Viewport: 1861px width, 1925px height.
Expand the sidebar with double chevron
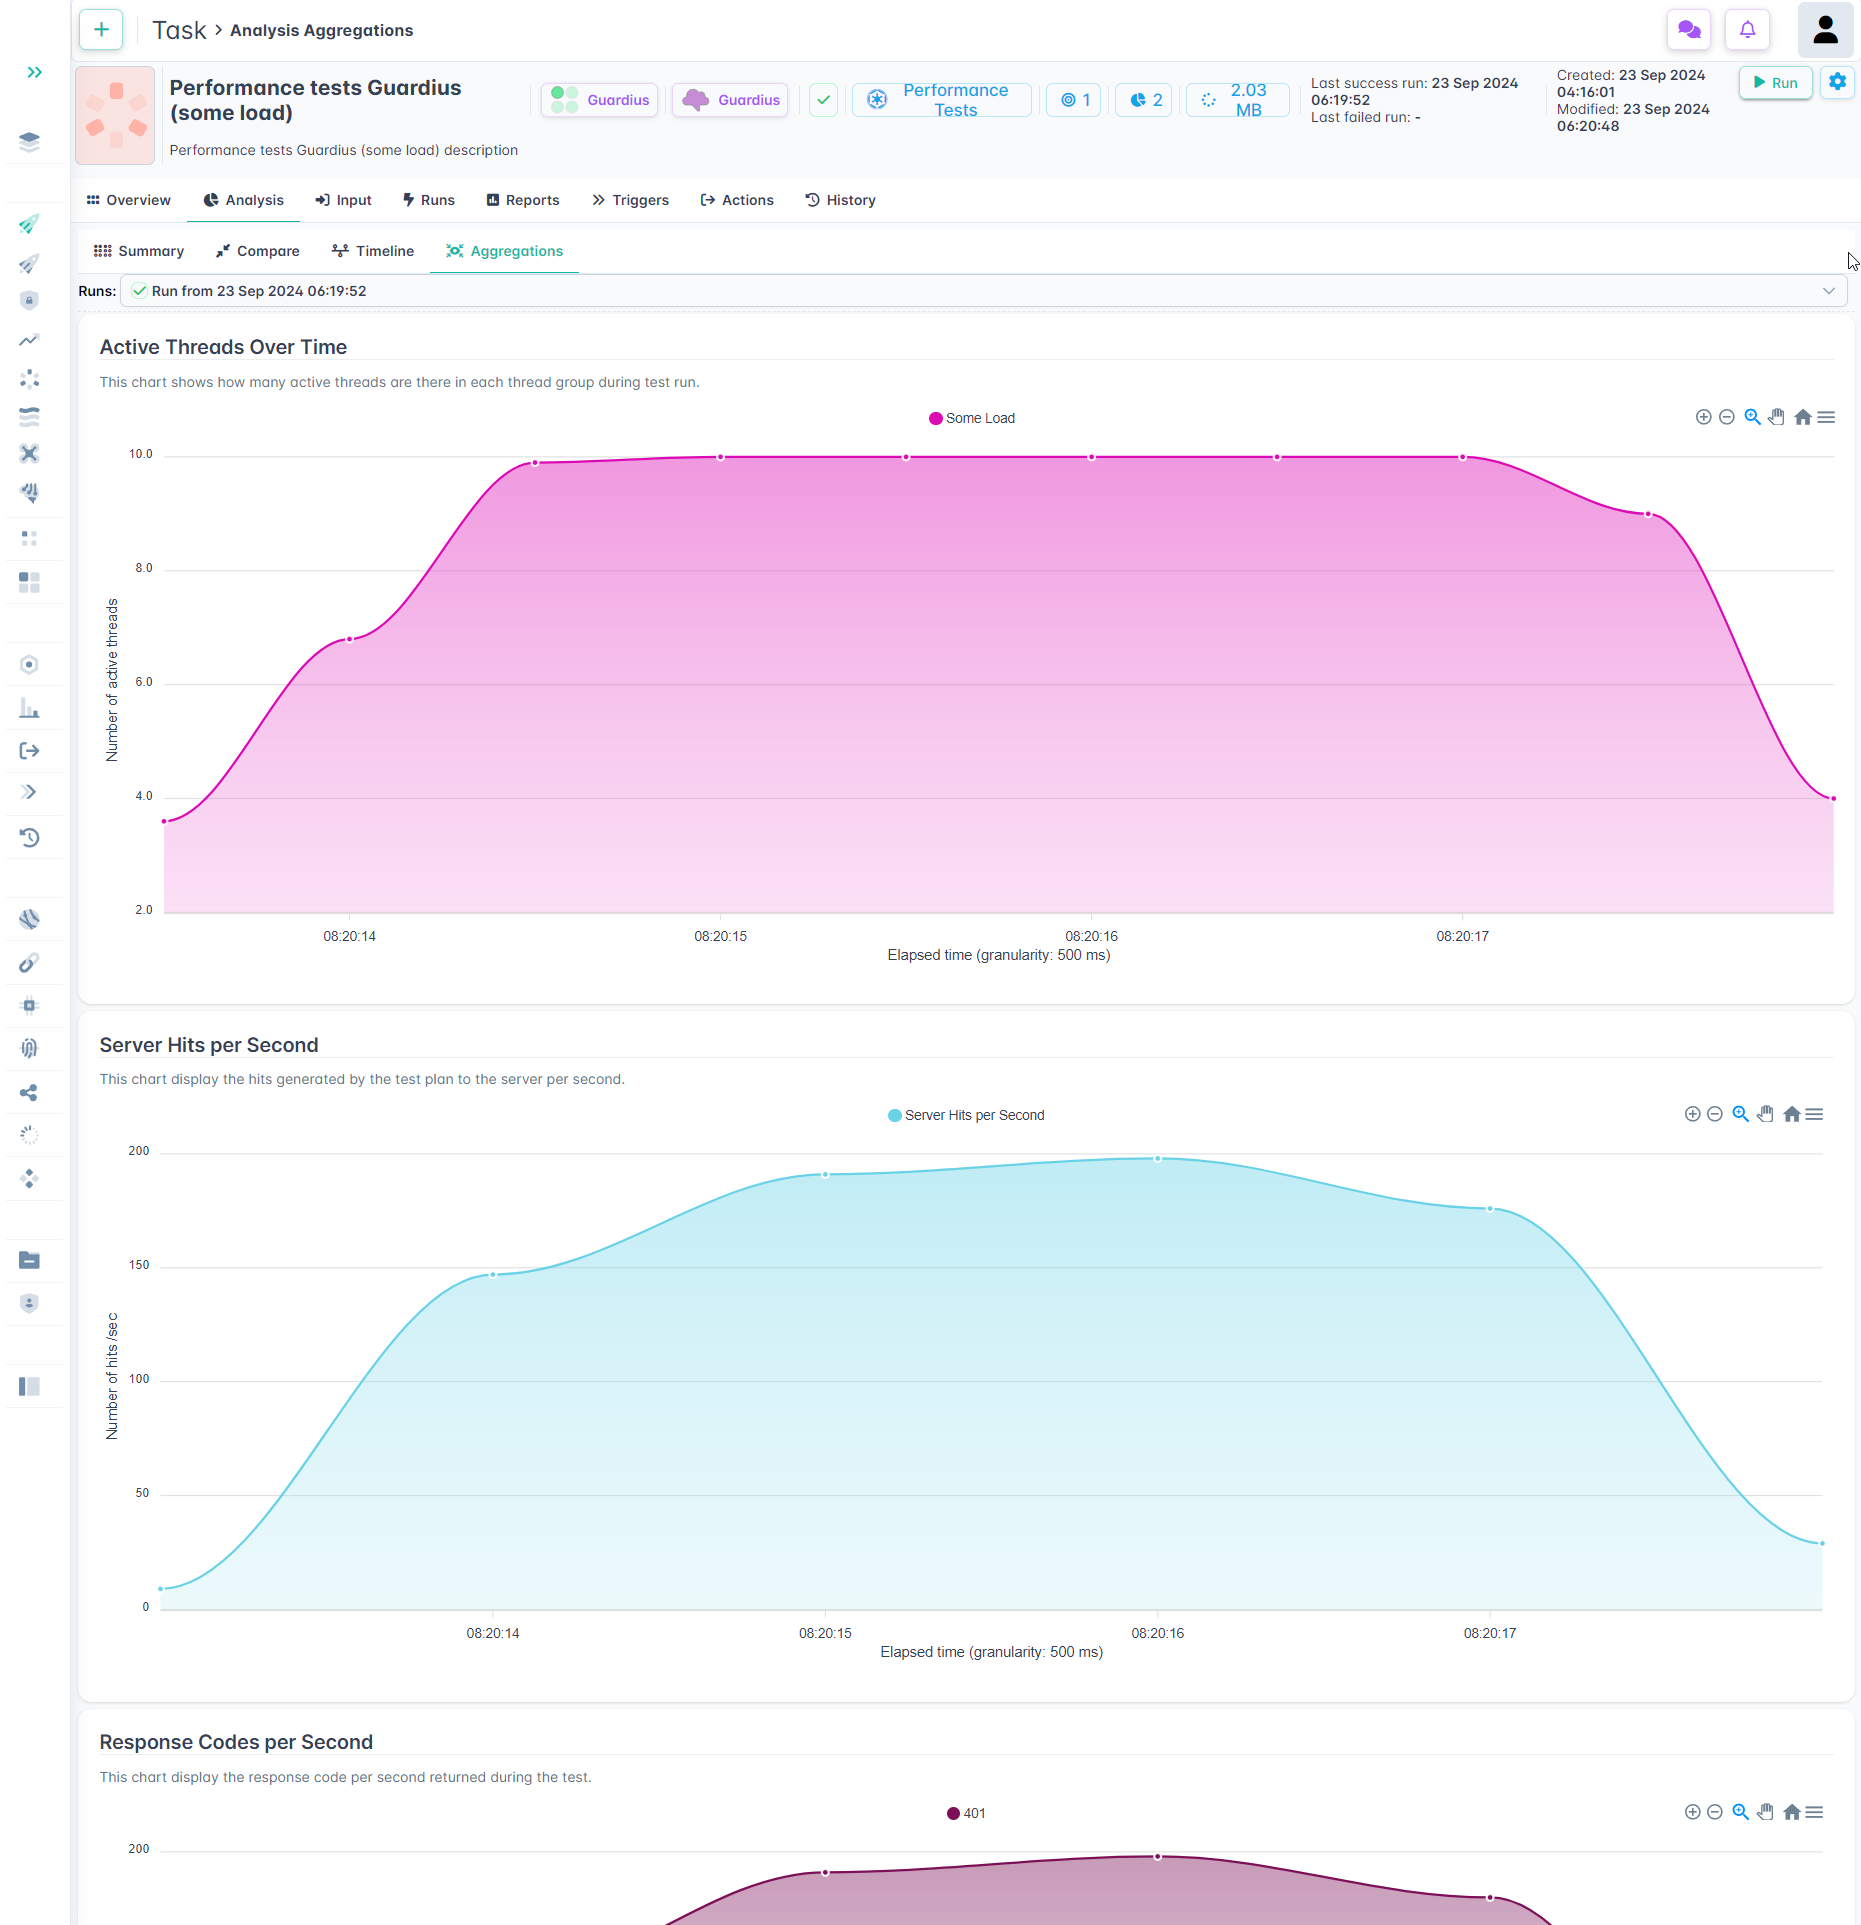(34, 72)
